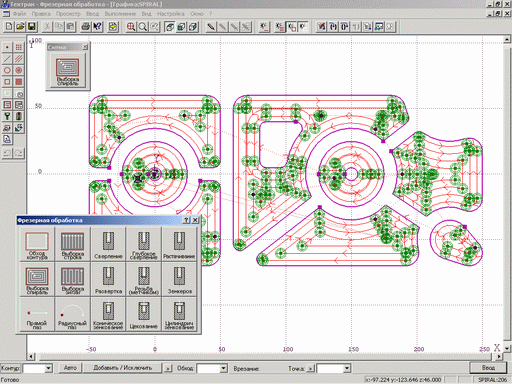Select the filled square tool
This screenshot has width=512, height=384.
point(19,82)
